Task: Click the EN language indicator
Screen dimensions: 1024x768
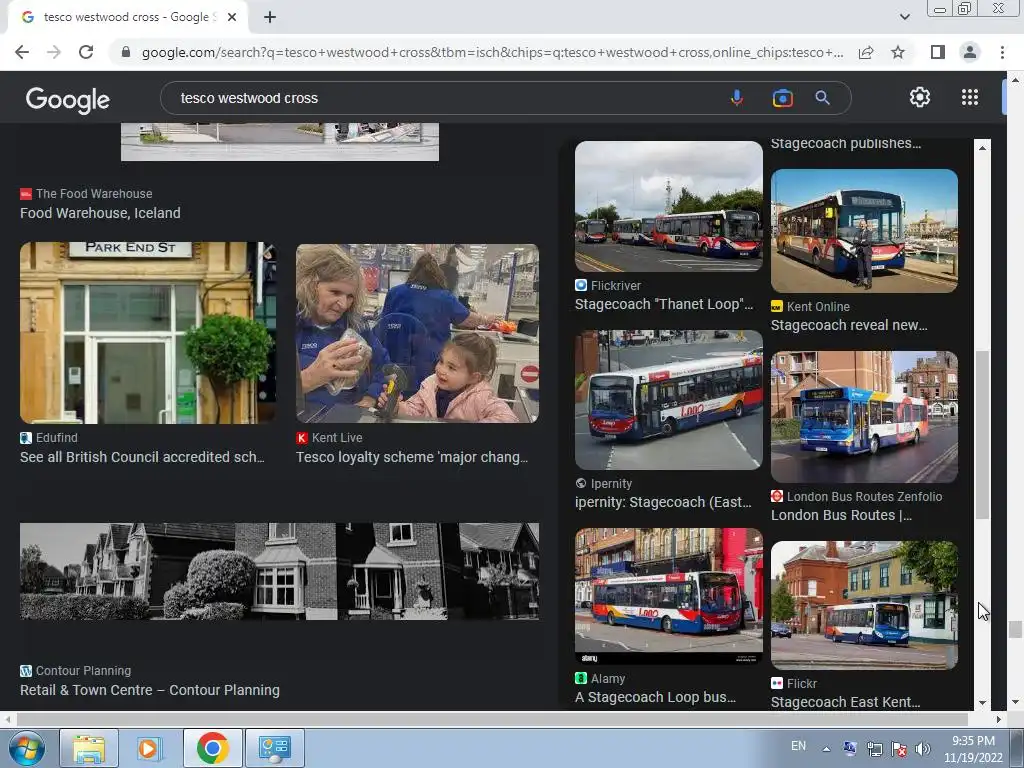Action: point(798,746)
